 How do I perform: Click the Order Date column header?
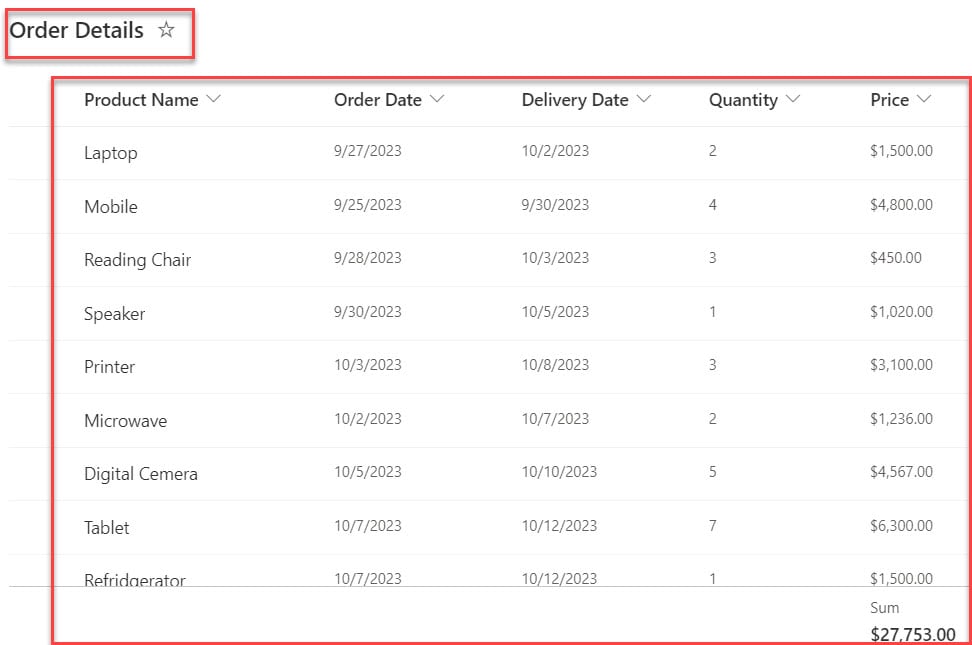click(x=378, y=100)
